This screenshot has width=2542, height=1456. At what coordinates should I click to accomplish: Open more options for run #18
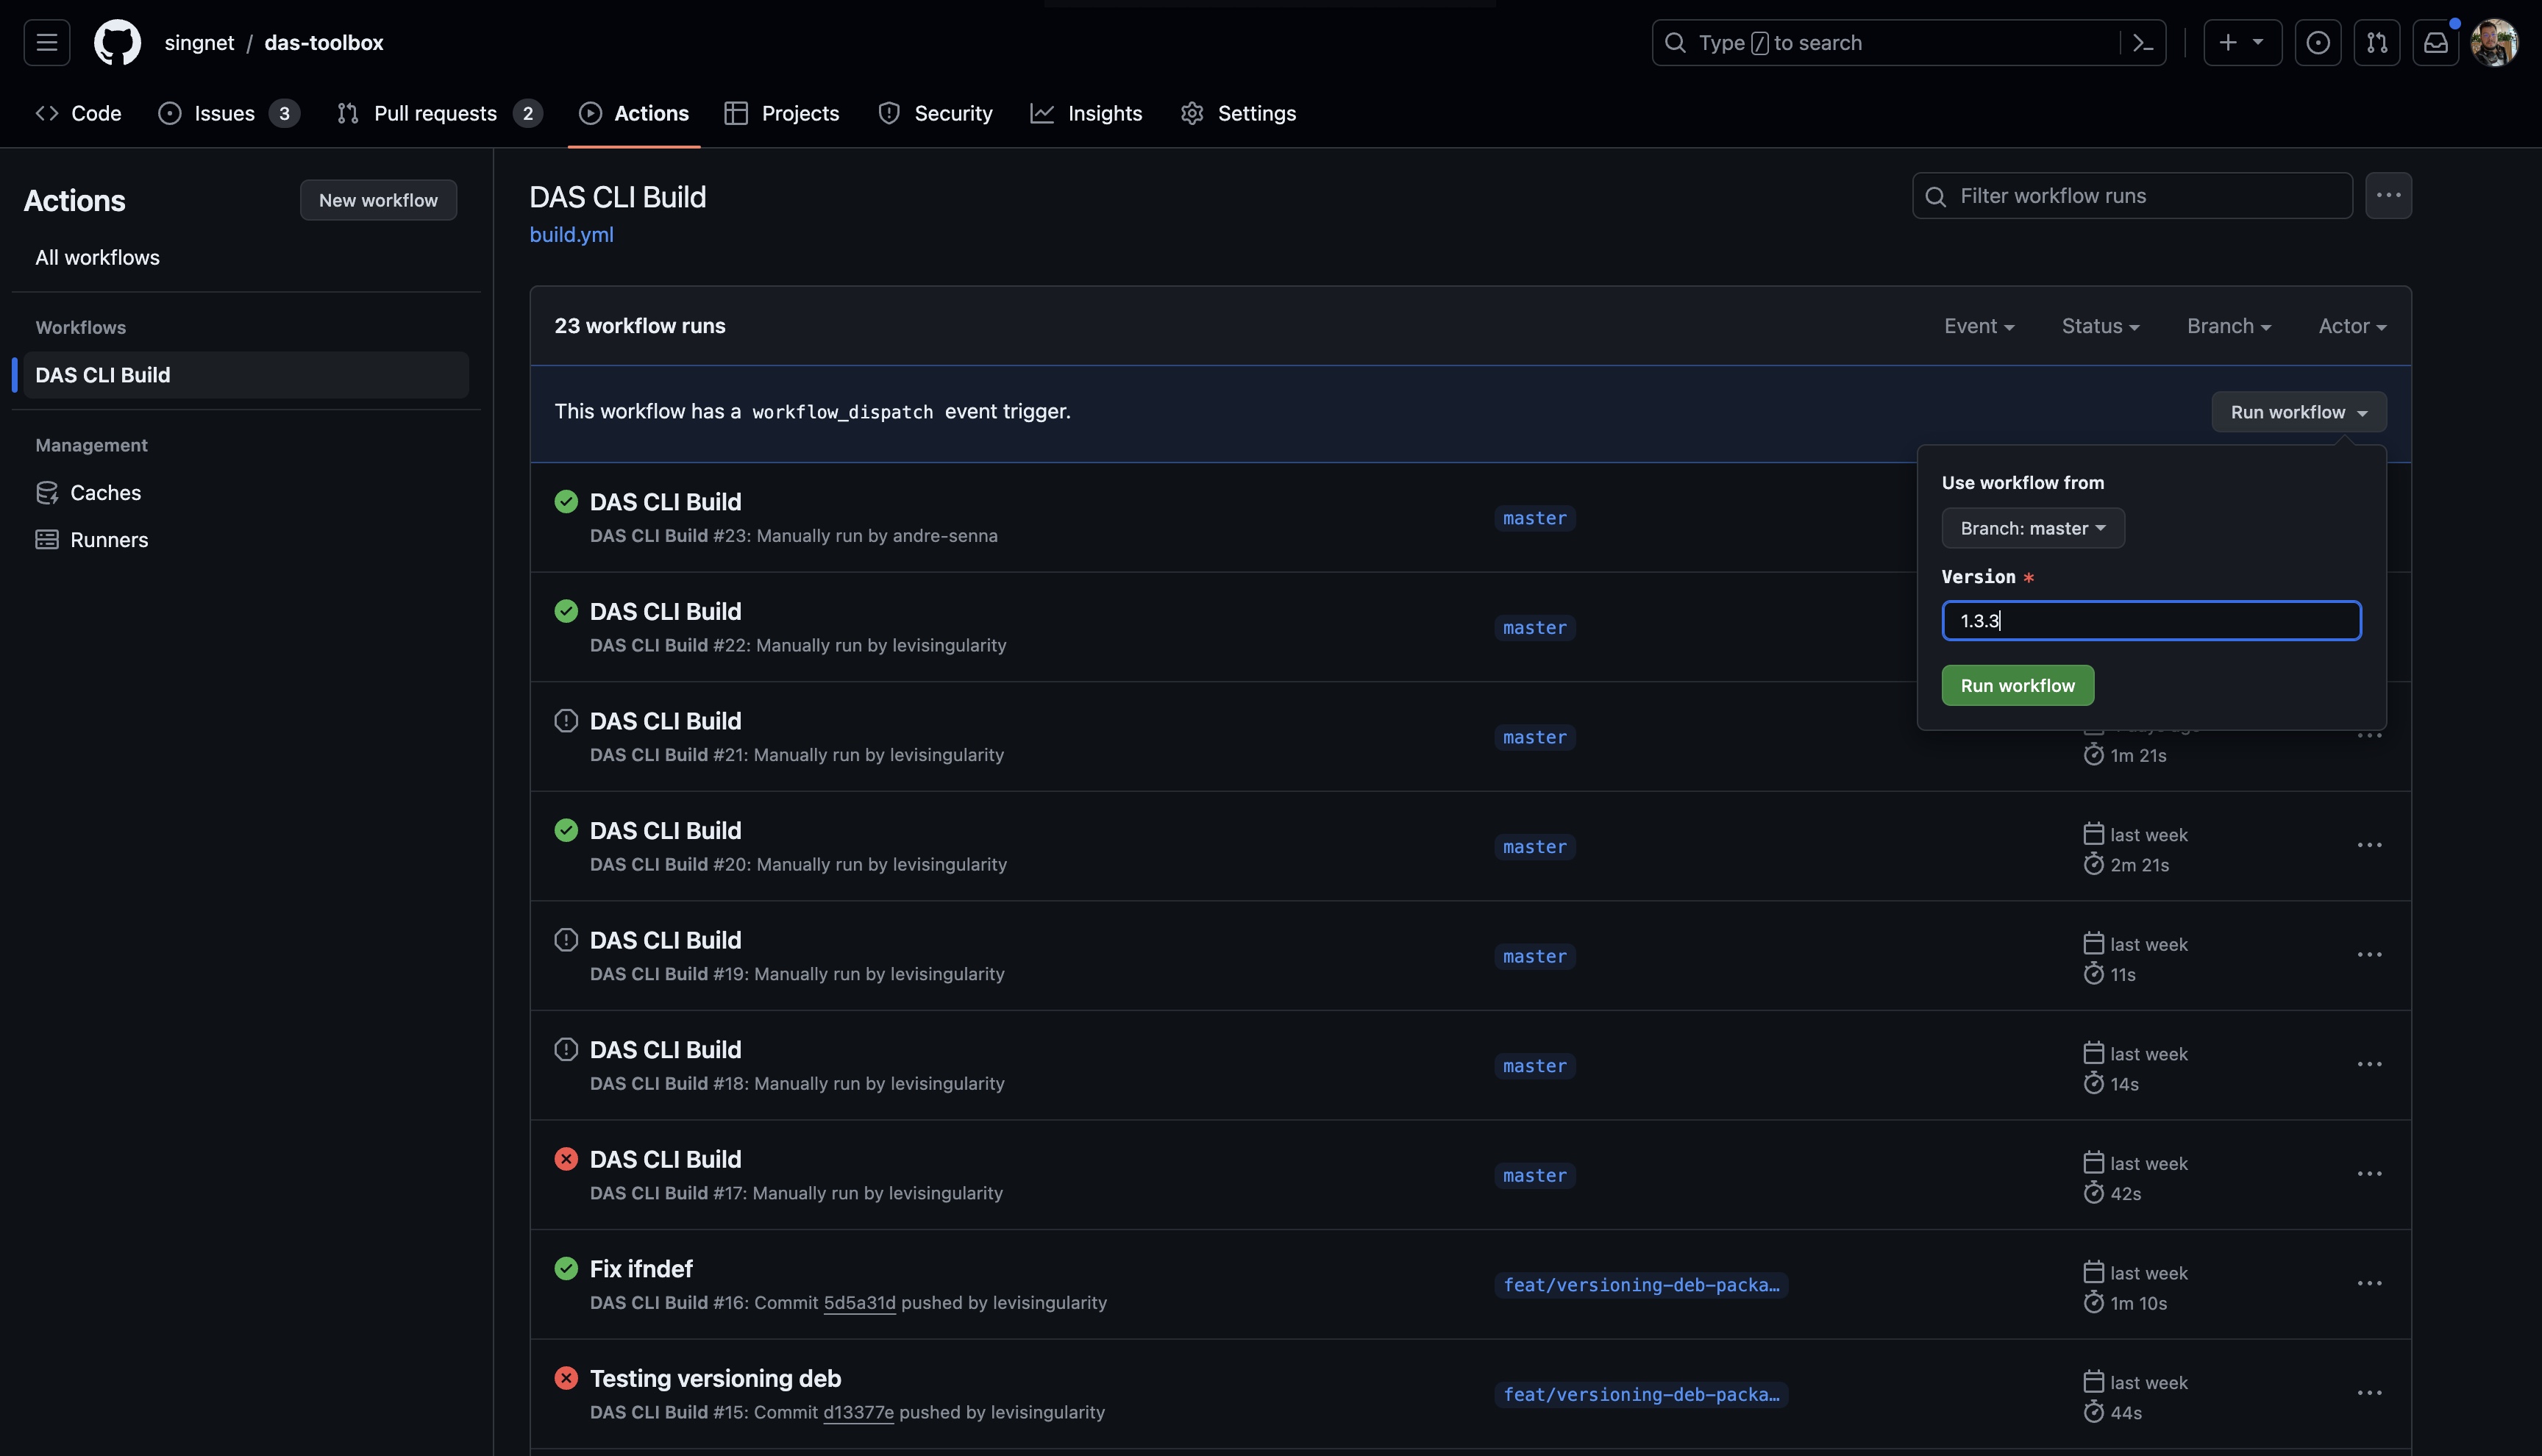click(x=2369, y=1065)
